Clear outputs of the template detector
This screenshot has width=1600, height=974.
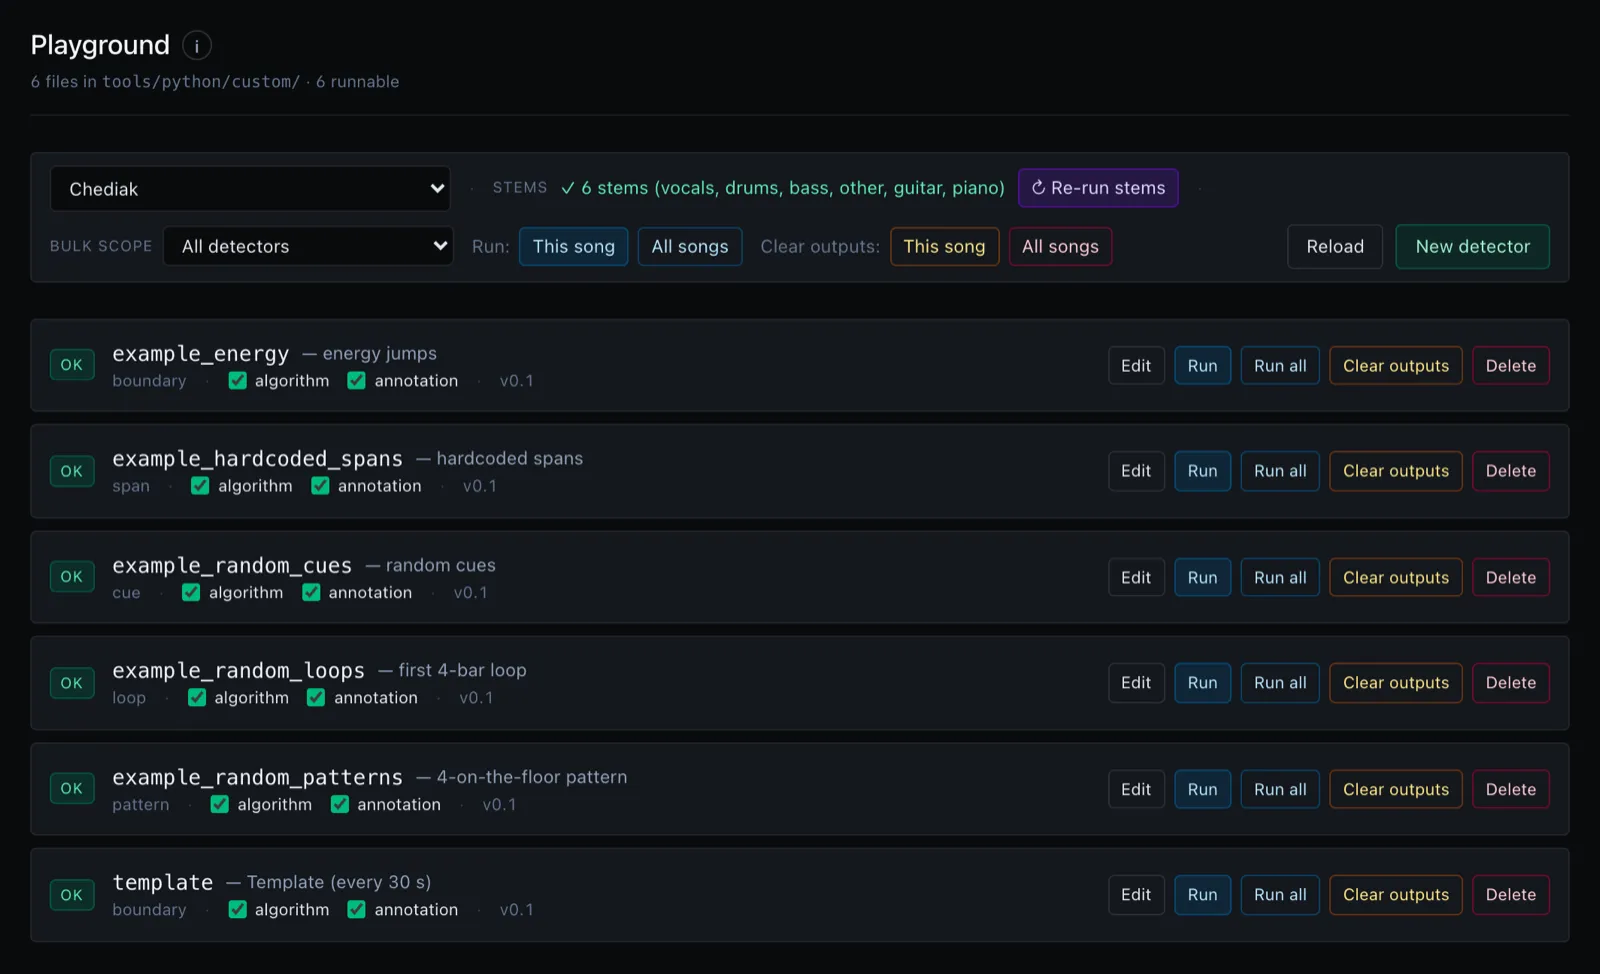pos(1396,895)
